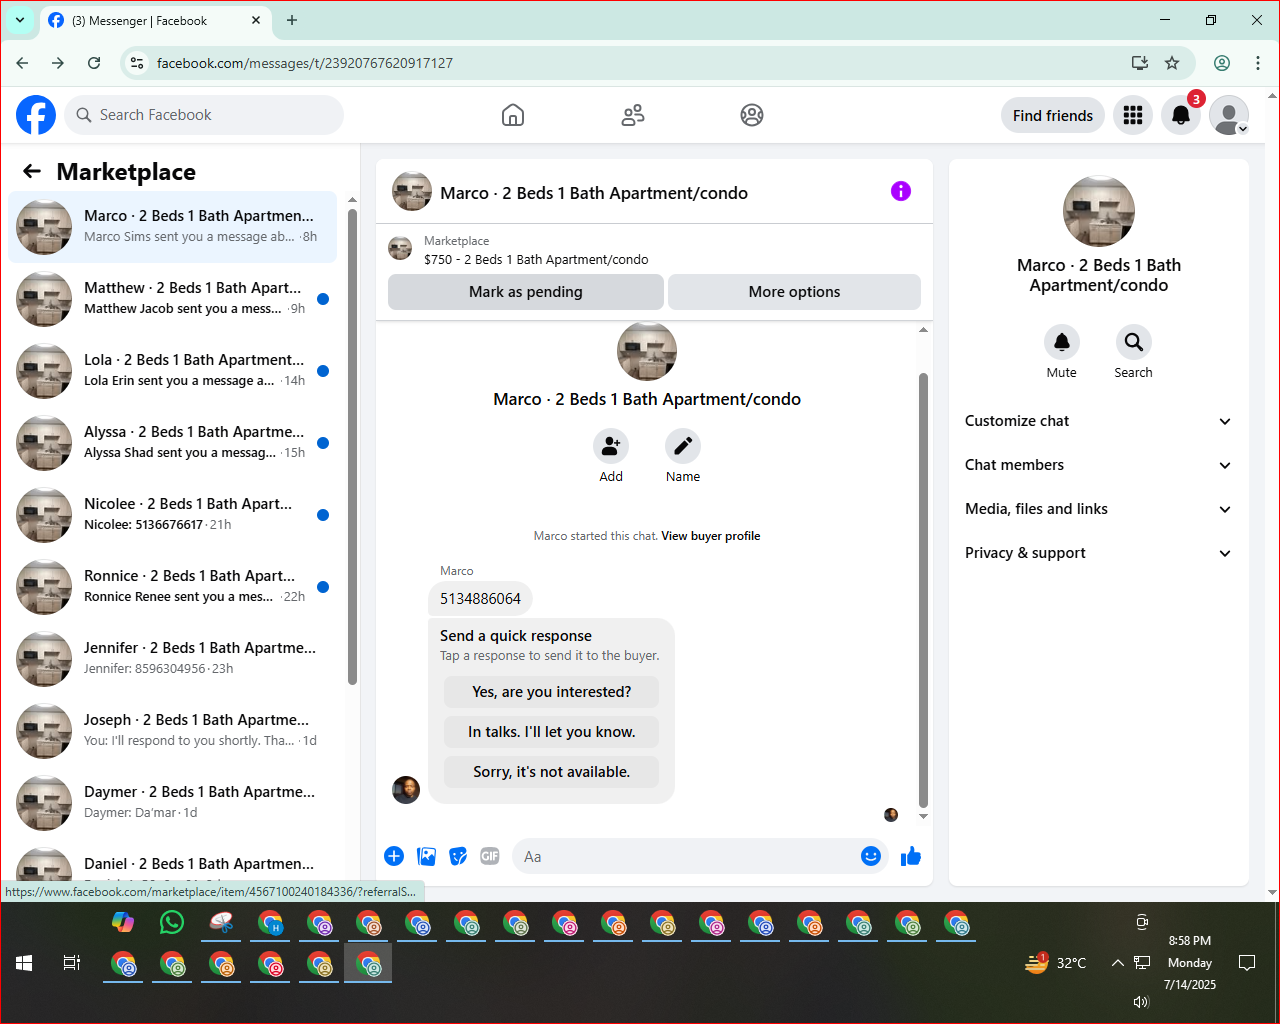Send quick response 'Sorry, it's not available.'
Image resolution: width=1280 pixels, height=1024 pixels.
552,772
